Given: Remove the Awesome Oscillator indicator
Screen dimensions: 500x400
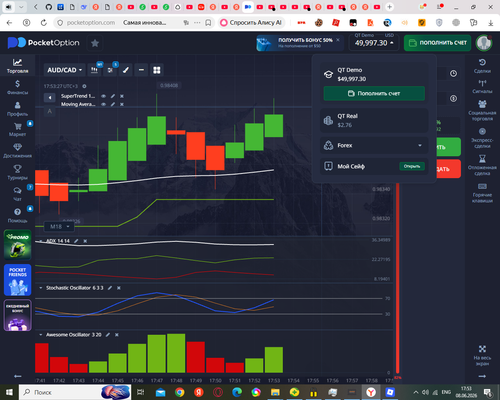Looking at the screenshot, I should [117, 335].
